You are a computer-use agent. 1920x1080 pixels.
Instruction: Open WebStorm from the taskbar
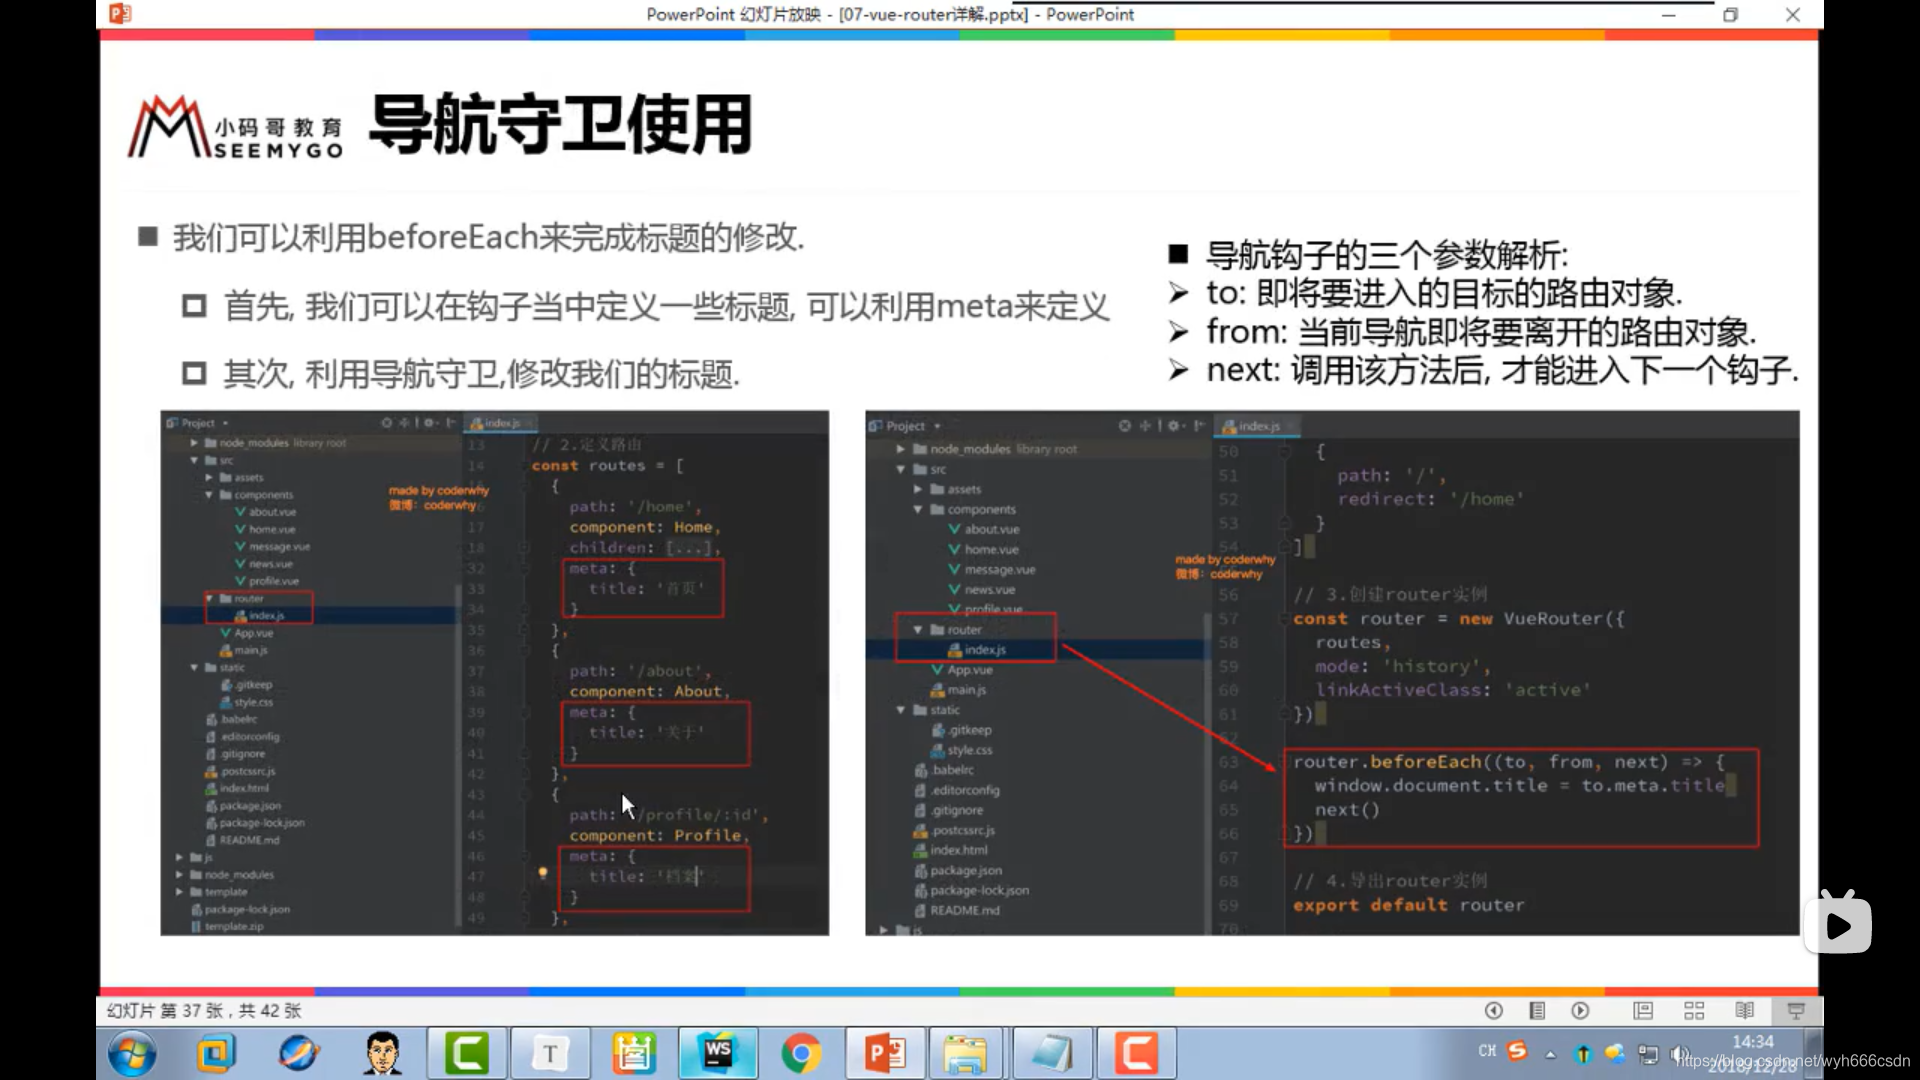(718, 1053)
